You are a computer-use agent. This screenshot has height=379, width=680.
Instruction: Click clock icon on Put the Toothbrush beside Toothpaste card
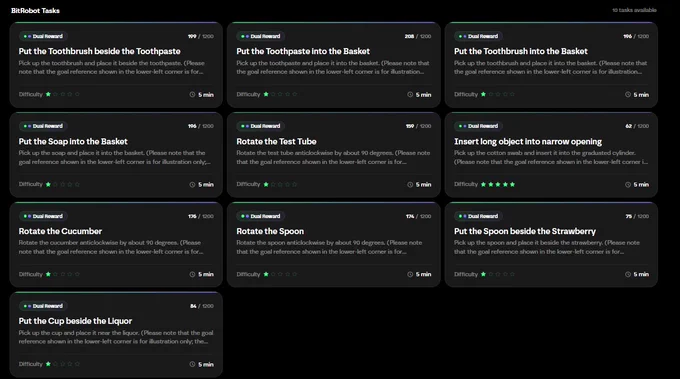click(x=192, y=95)
